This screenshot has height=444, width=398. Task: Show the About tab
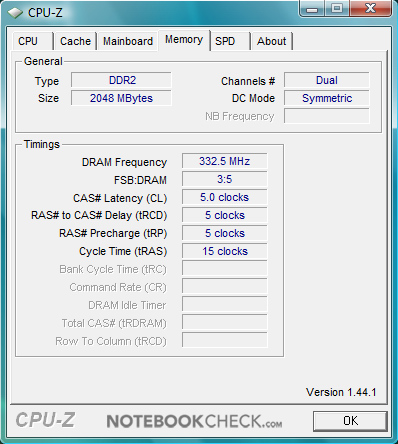point(272,41)
